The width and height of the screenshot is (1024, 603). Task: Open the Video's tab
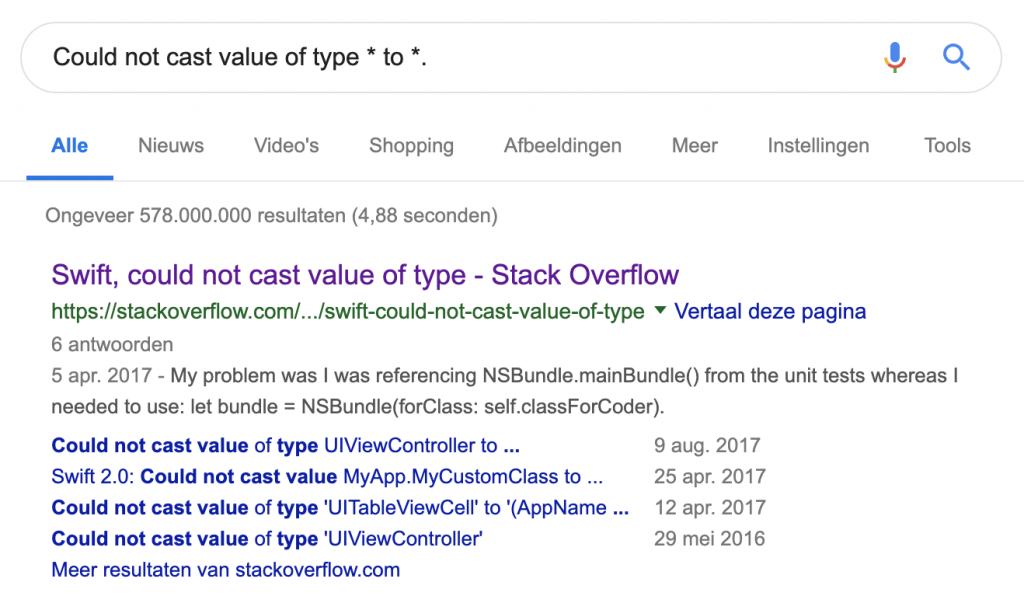pos(286,146)
